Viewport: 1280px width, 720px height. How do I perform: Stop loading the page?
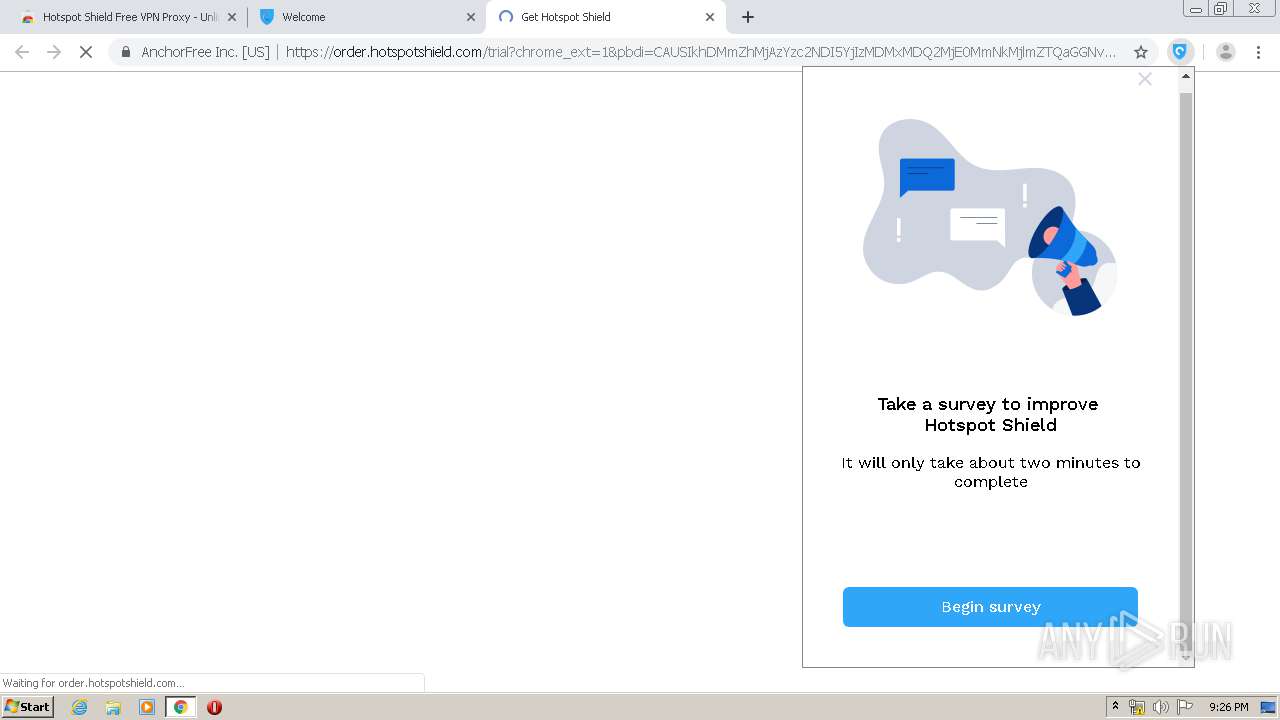coord(86,52)
